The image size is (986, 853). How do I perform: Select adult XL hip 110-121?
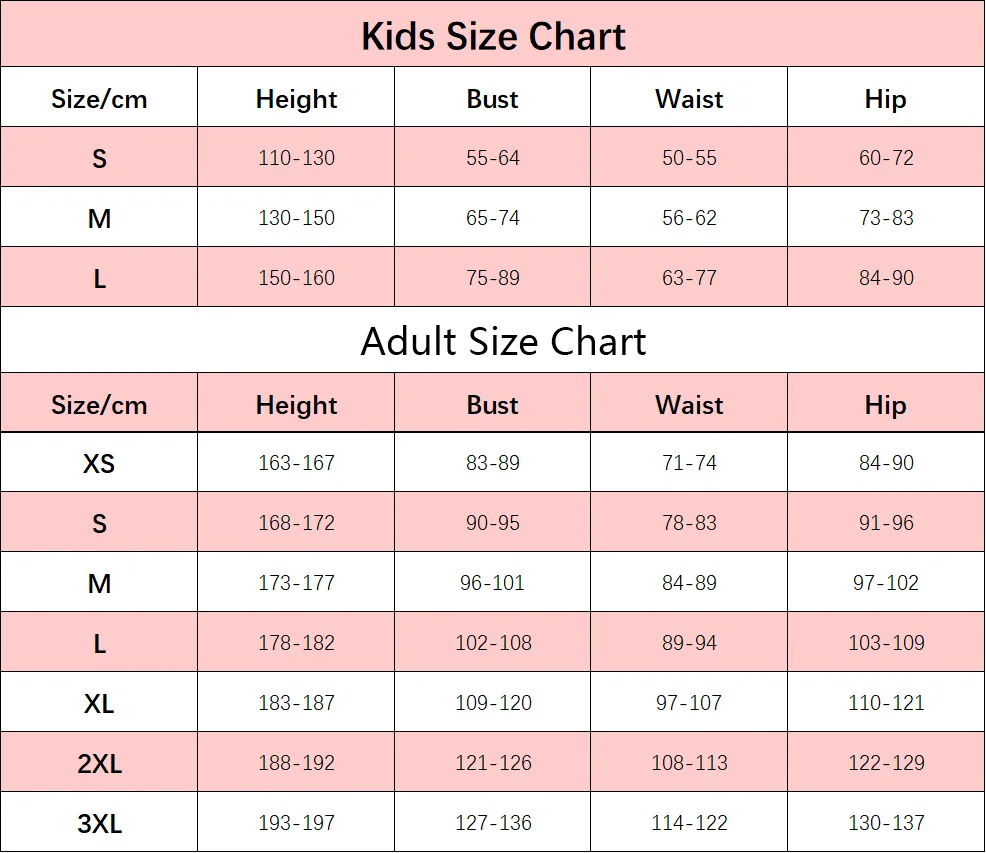pos(886,702)
